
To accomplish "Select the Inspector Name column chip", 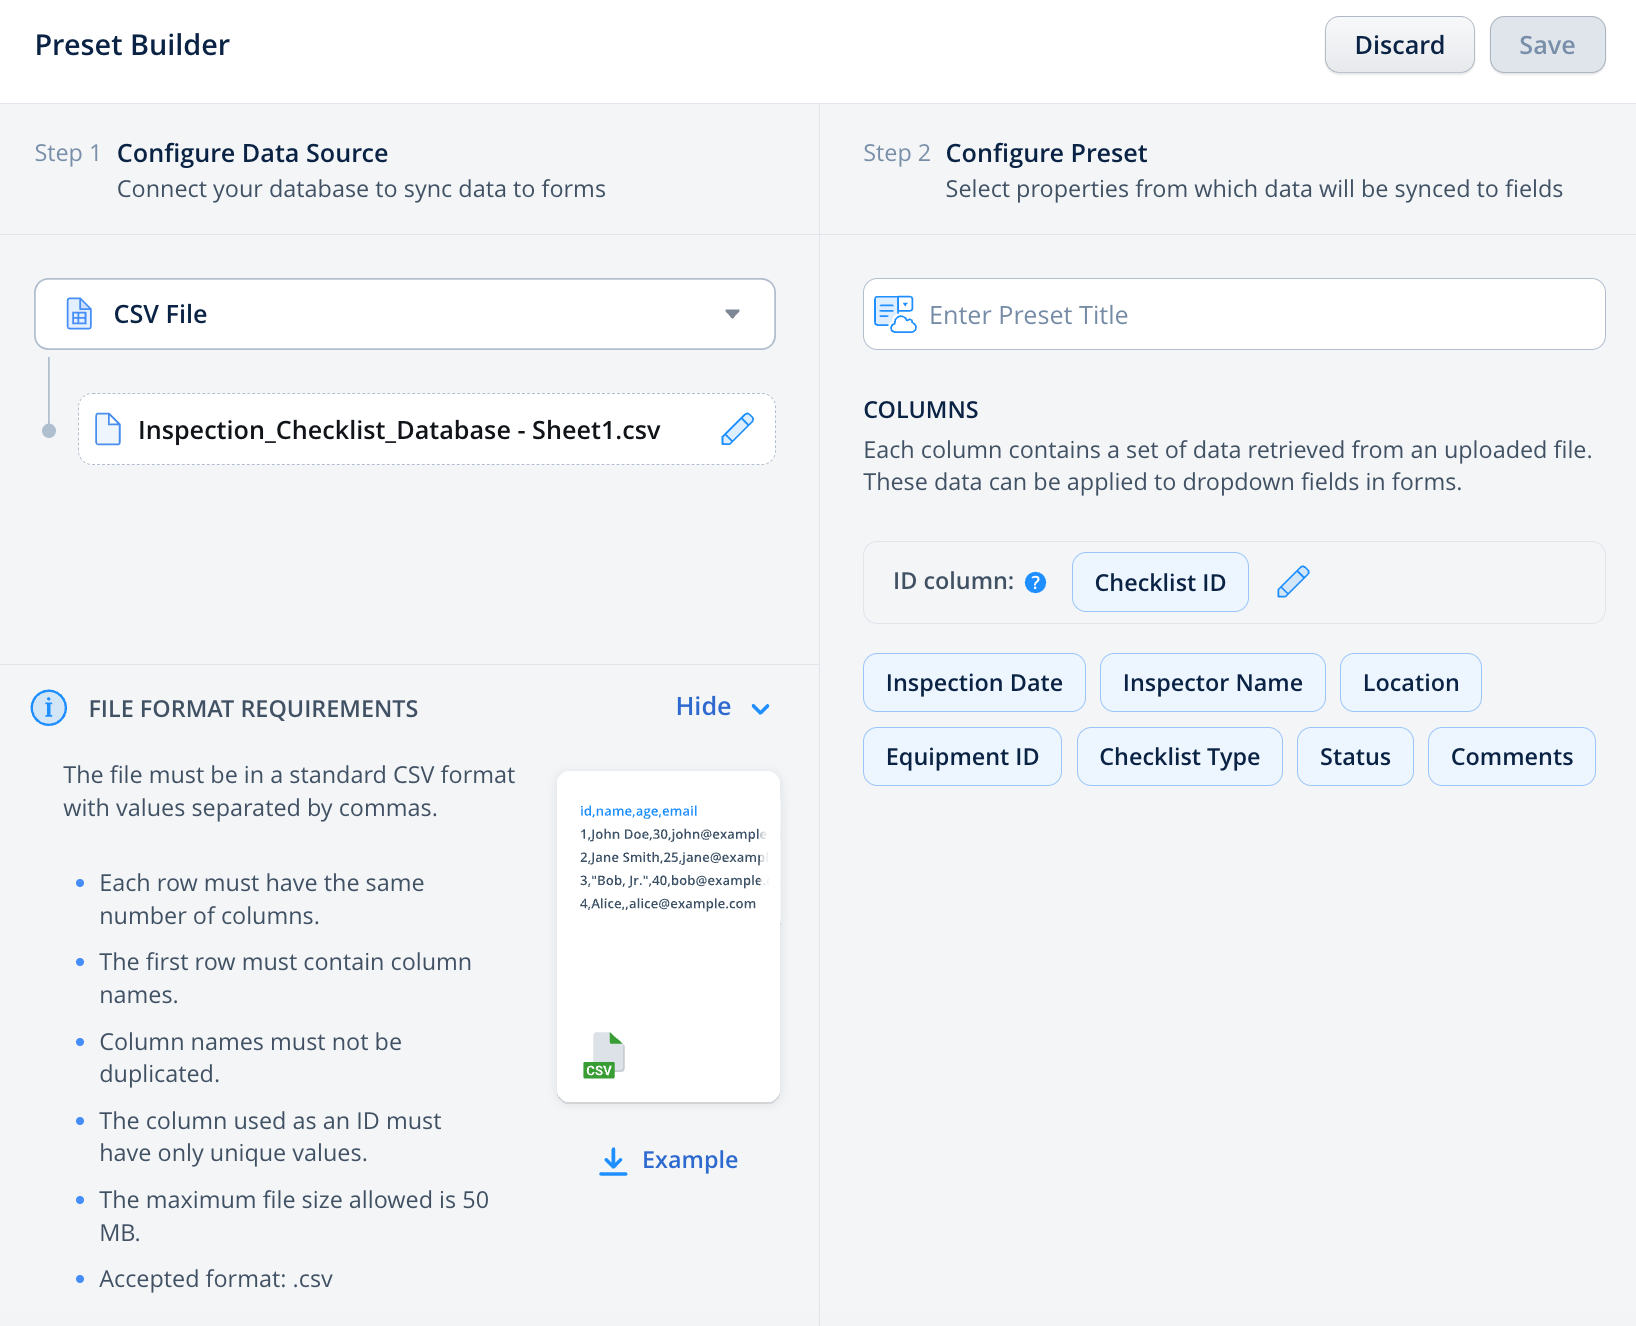I will click(1212, 683).
